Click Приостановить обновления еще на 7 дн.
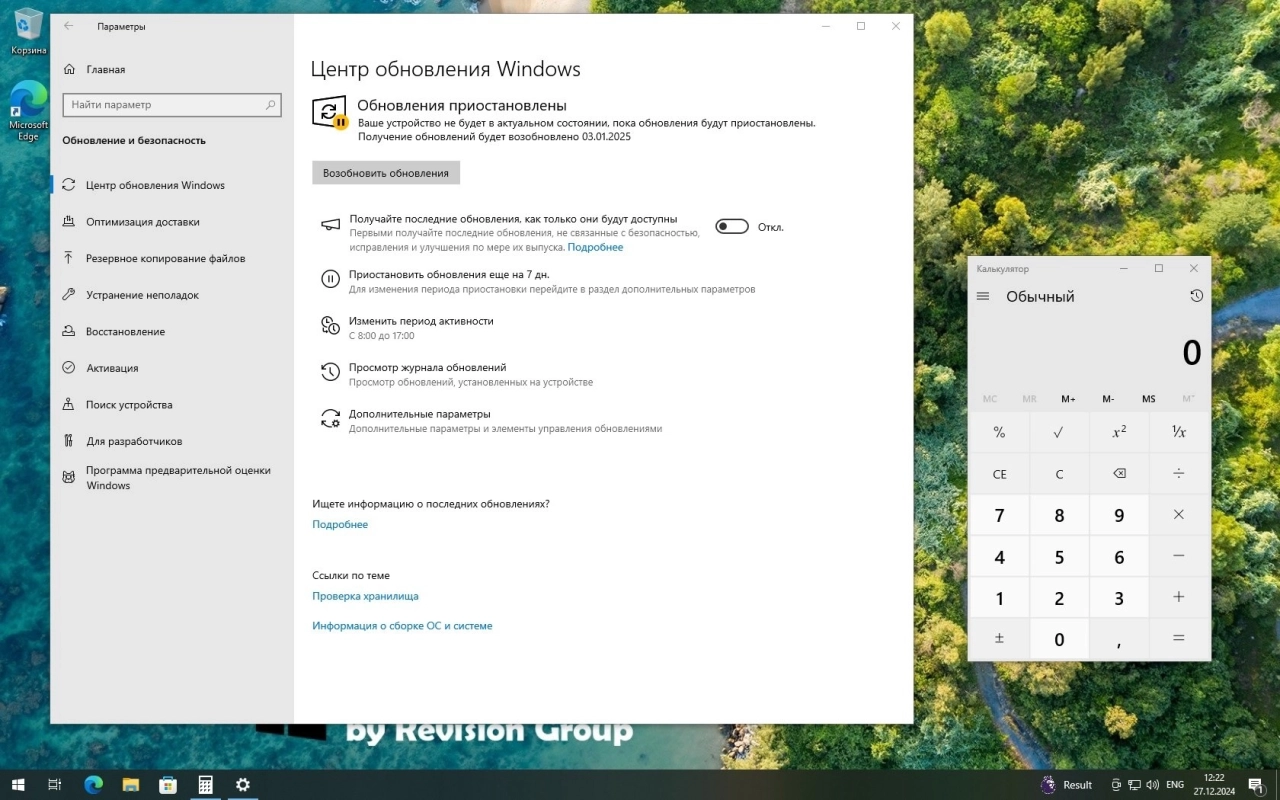Viewport: 1280px width, 800px height. 449,274
